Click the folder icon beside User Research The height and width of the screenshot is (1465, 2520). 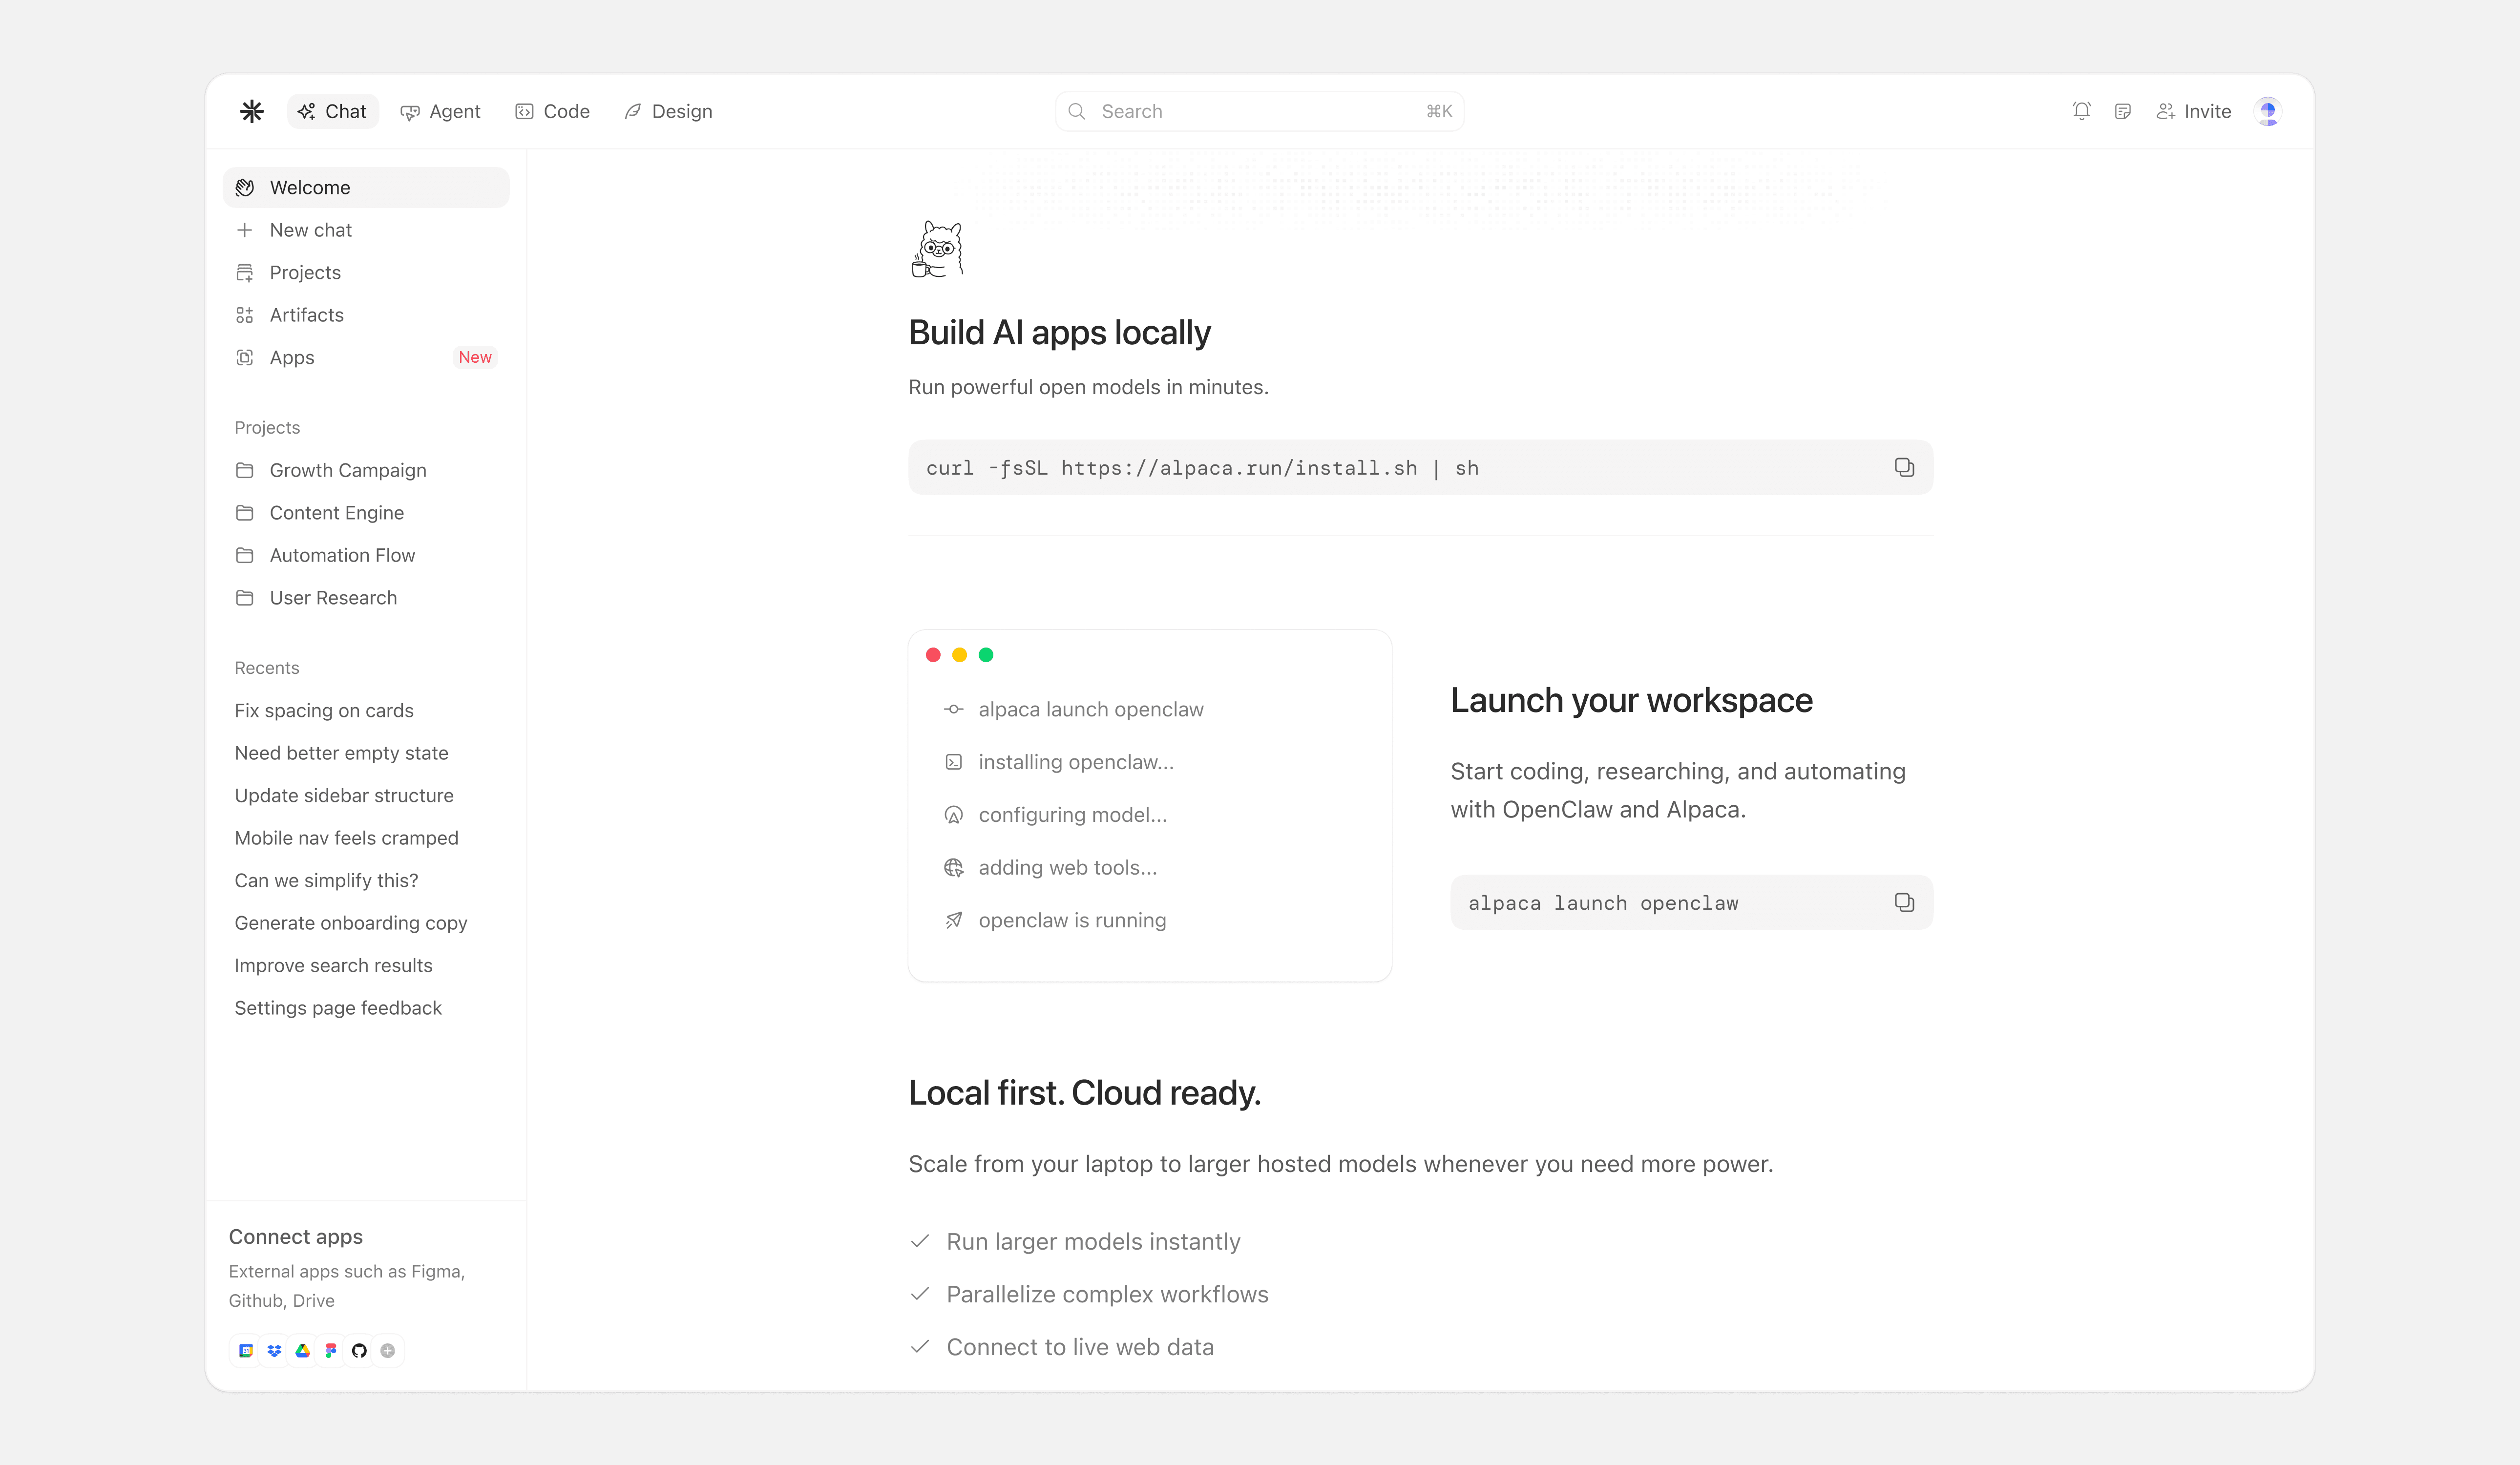point(244,597)
